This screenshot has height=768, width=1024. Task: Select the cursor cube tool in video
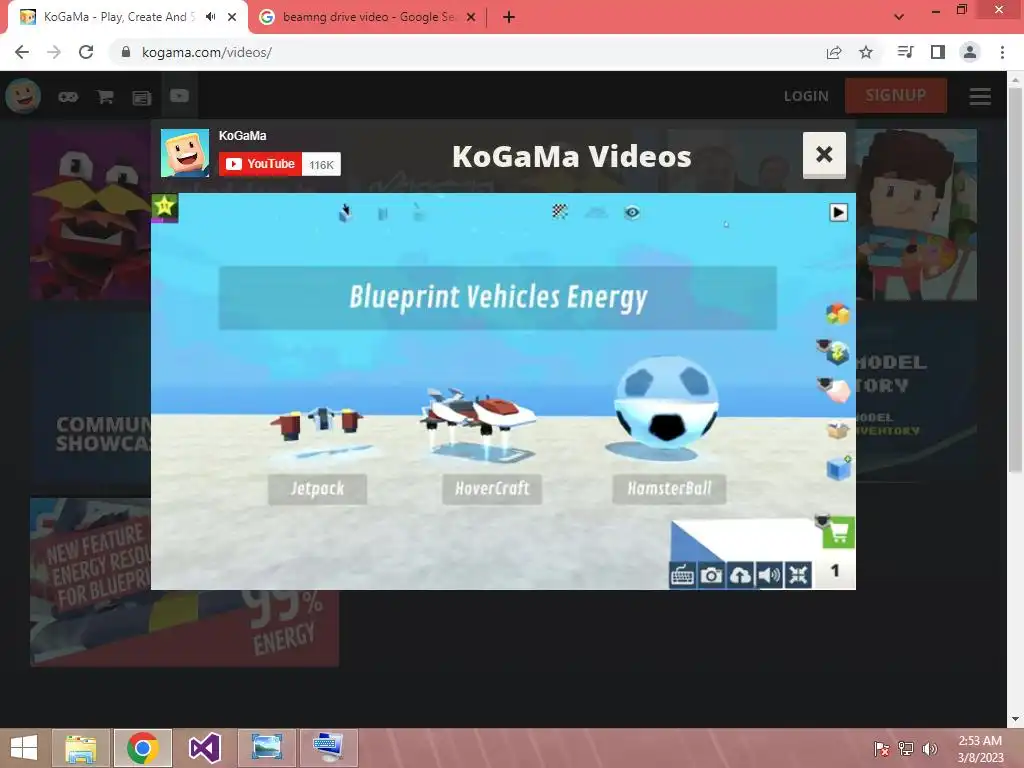pos(345,212)
